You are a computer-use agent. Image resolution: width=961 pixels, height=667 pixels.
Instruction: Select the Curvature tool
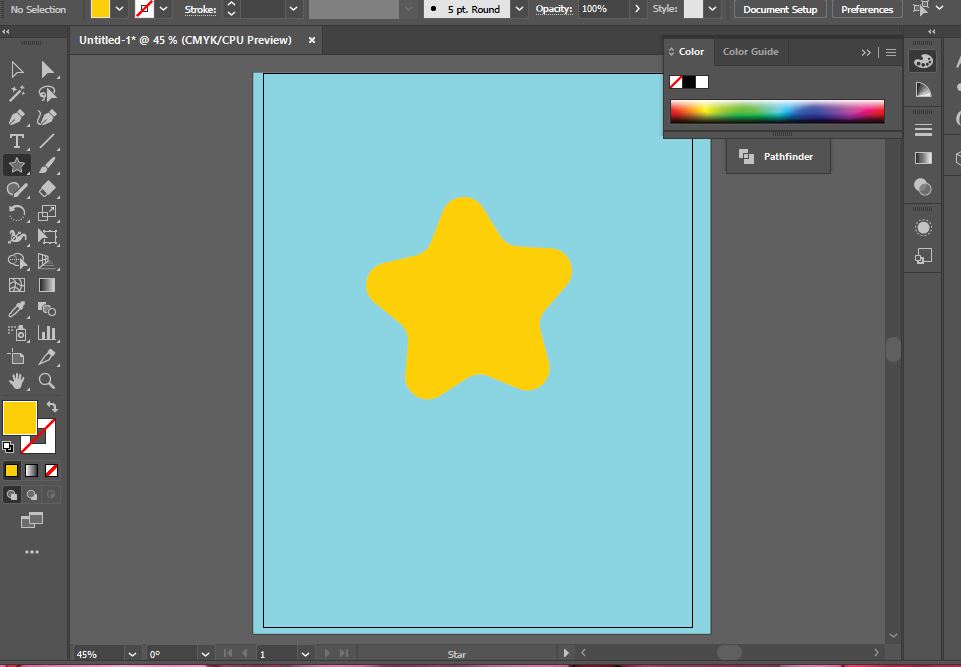coord(47,117)
